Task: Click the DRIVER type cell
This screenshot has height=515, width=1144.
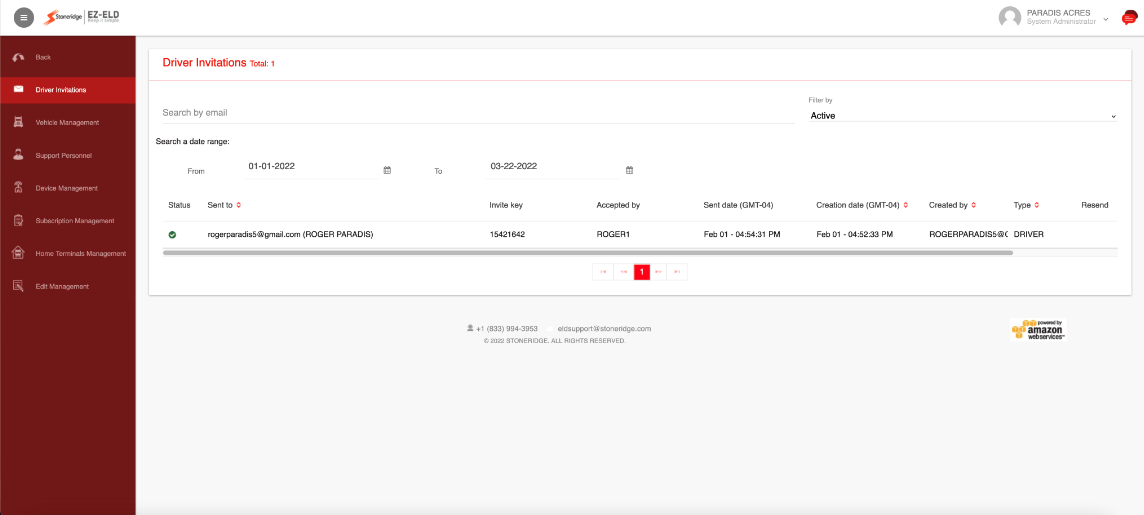Action: [x=1029, y=235]
